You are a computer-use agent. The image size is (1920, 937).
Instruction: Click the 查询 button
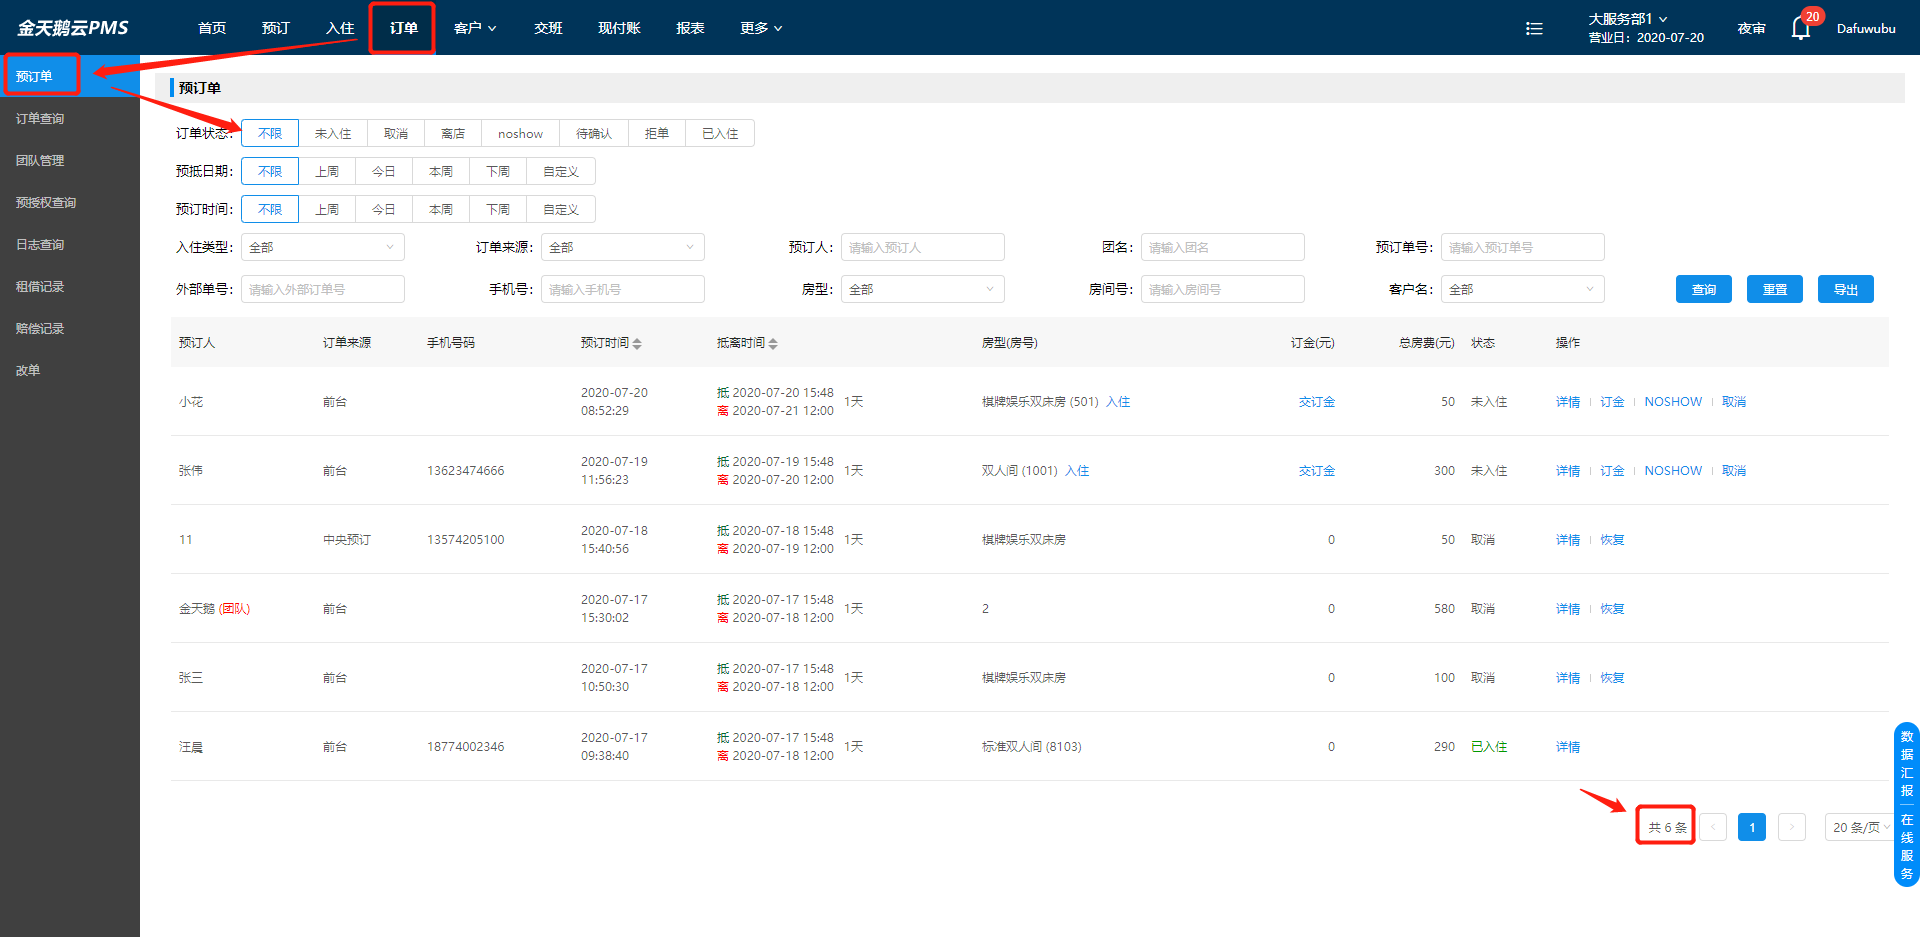pyautogui.click(x=1704, y=289)
